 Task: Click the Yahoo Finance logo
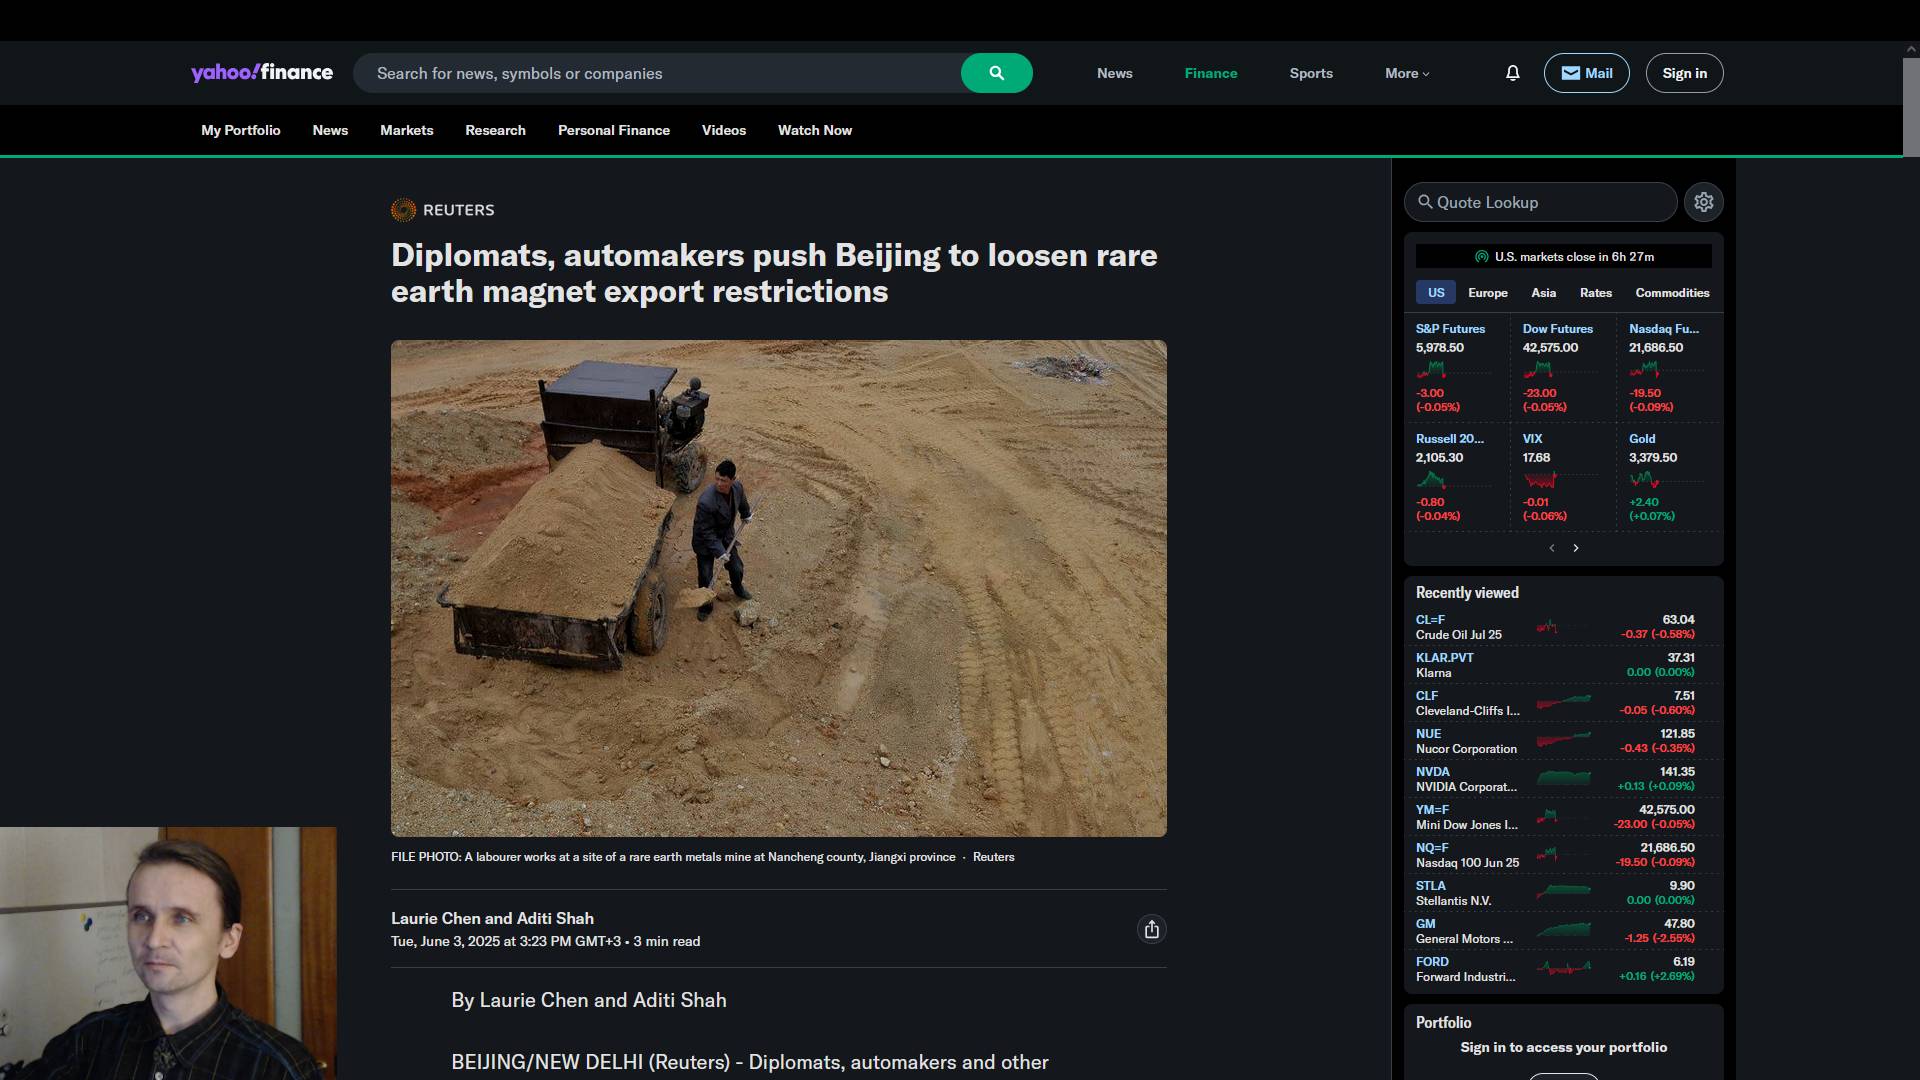[x=262, y=73]
